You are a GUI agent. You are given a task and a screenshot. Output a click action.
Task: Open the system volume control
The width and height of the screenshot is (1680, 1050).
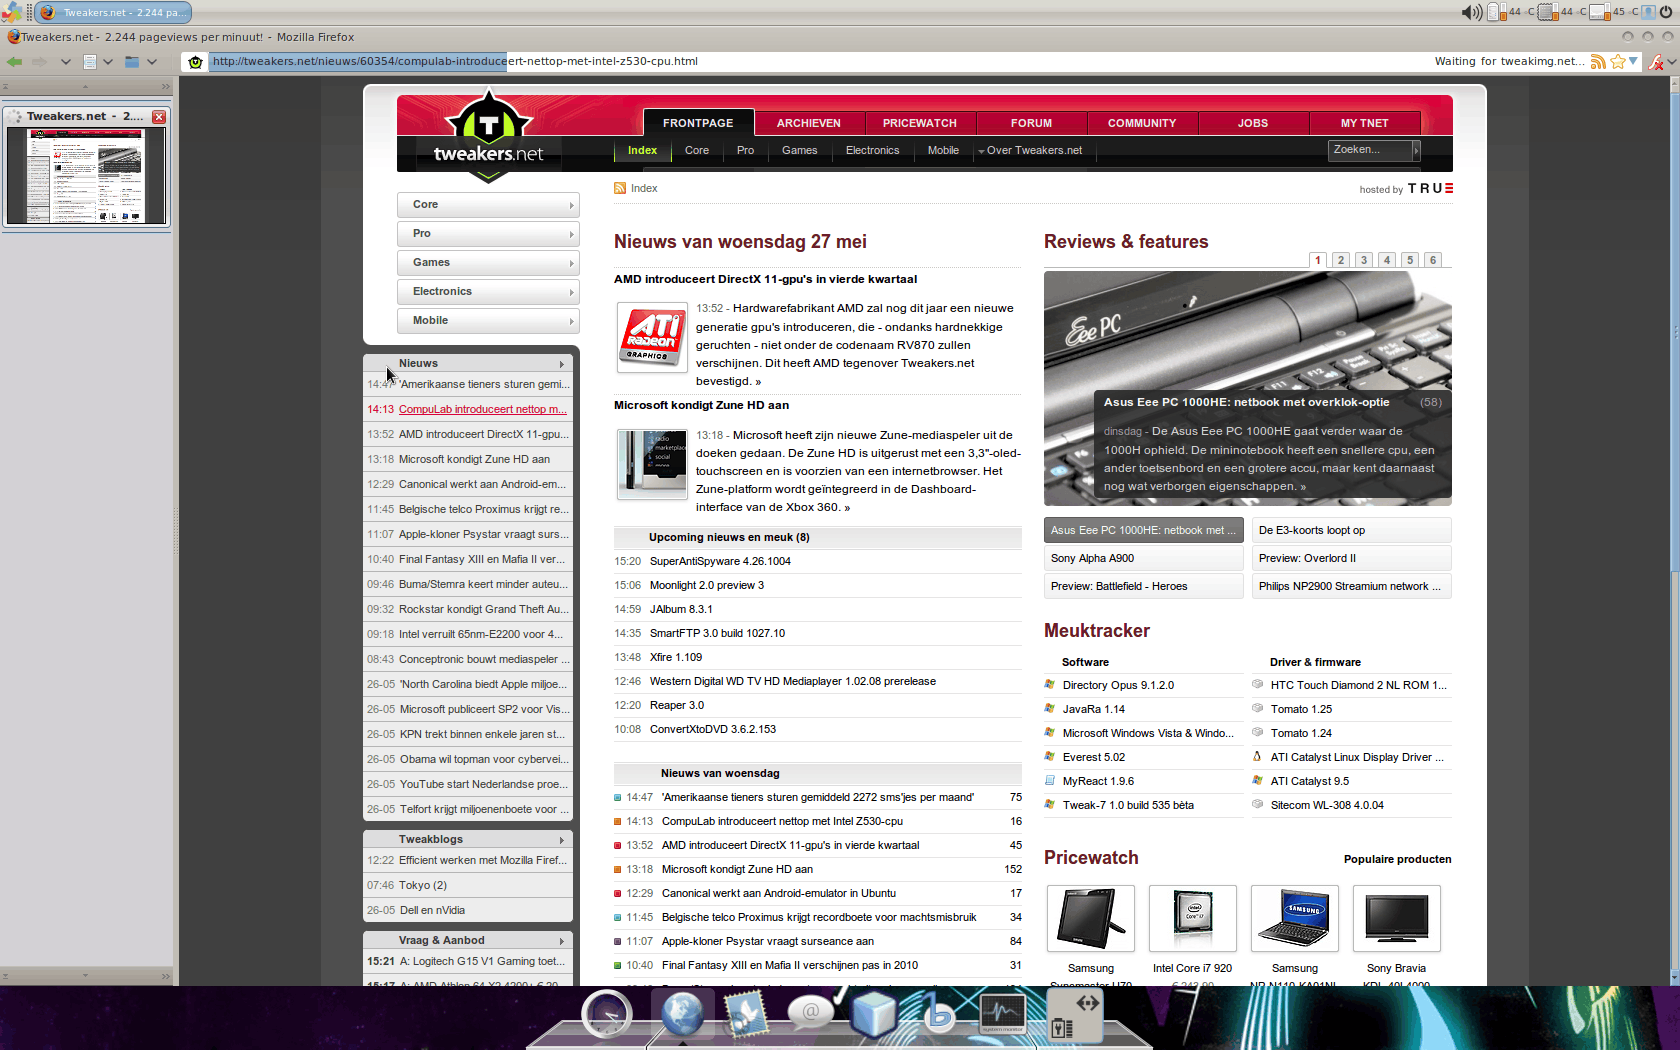[1472, 12]
